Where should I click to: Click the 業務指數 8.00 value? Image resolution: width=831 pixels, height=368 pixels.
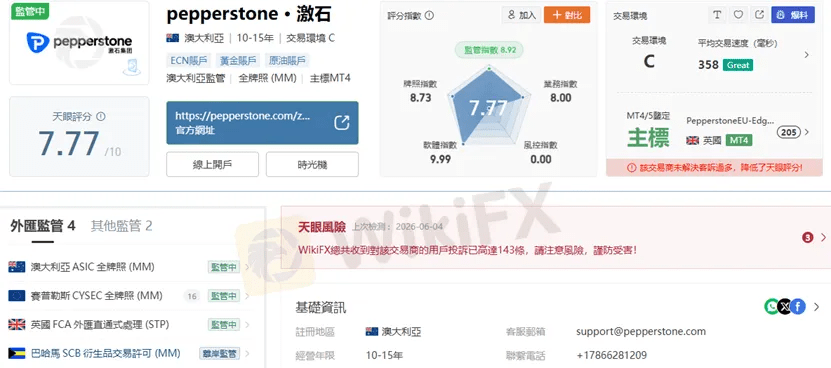(x=561, y=98)
